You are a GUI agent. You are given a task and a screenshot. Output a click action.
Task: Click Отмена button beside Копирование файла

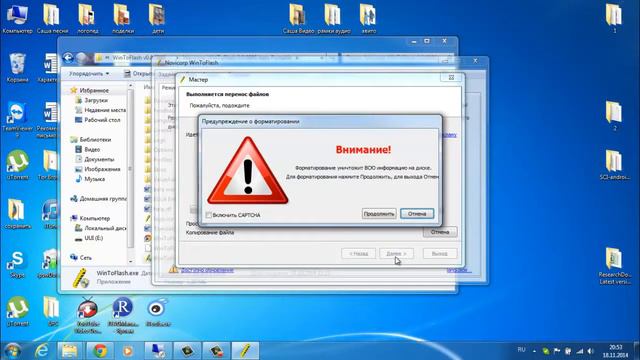pos(440,232)
